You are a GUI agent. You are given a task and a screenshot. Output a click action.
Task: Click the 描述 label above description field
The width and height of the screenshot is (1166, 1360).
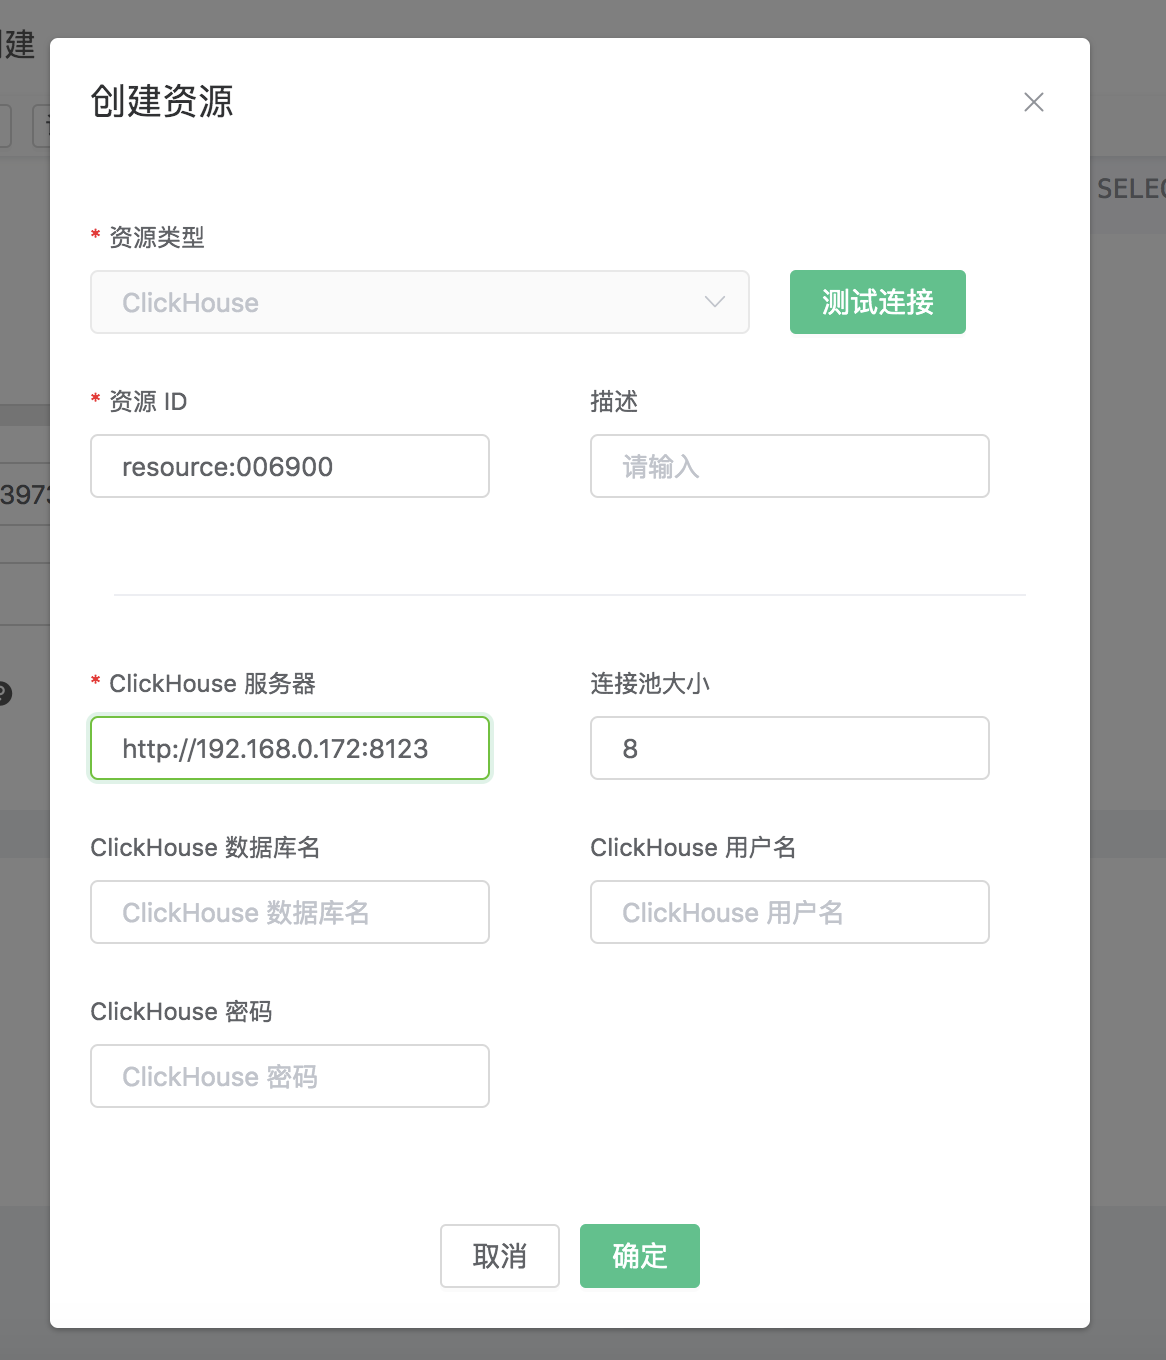(614, 401)
